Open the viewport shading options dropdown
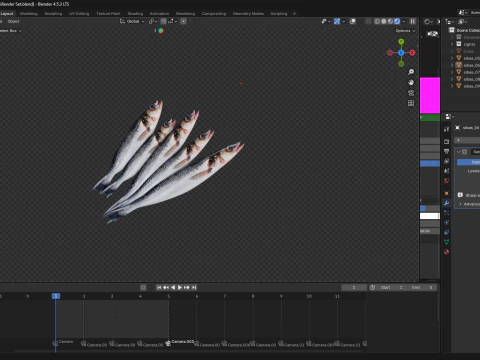Viewport: 480px width, 360px height. [x=404, y=21]
